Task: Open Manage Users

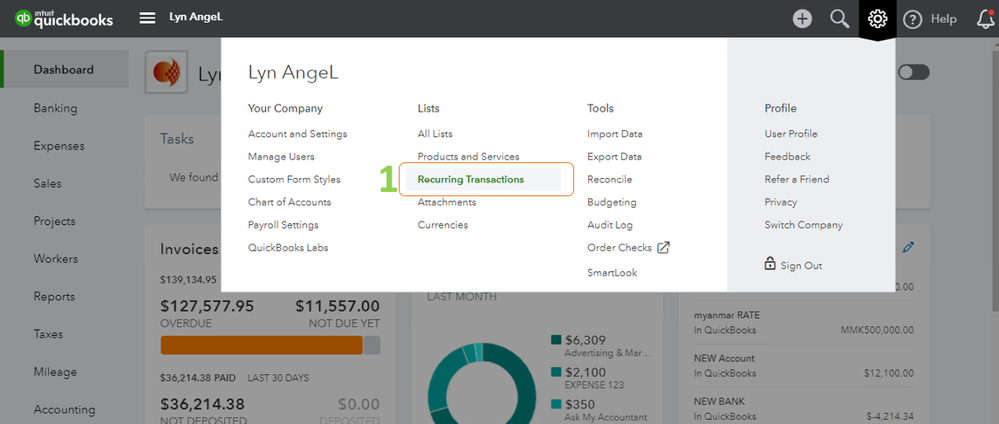Action: coord(281,156)
